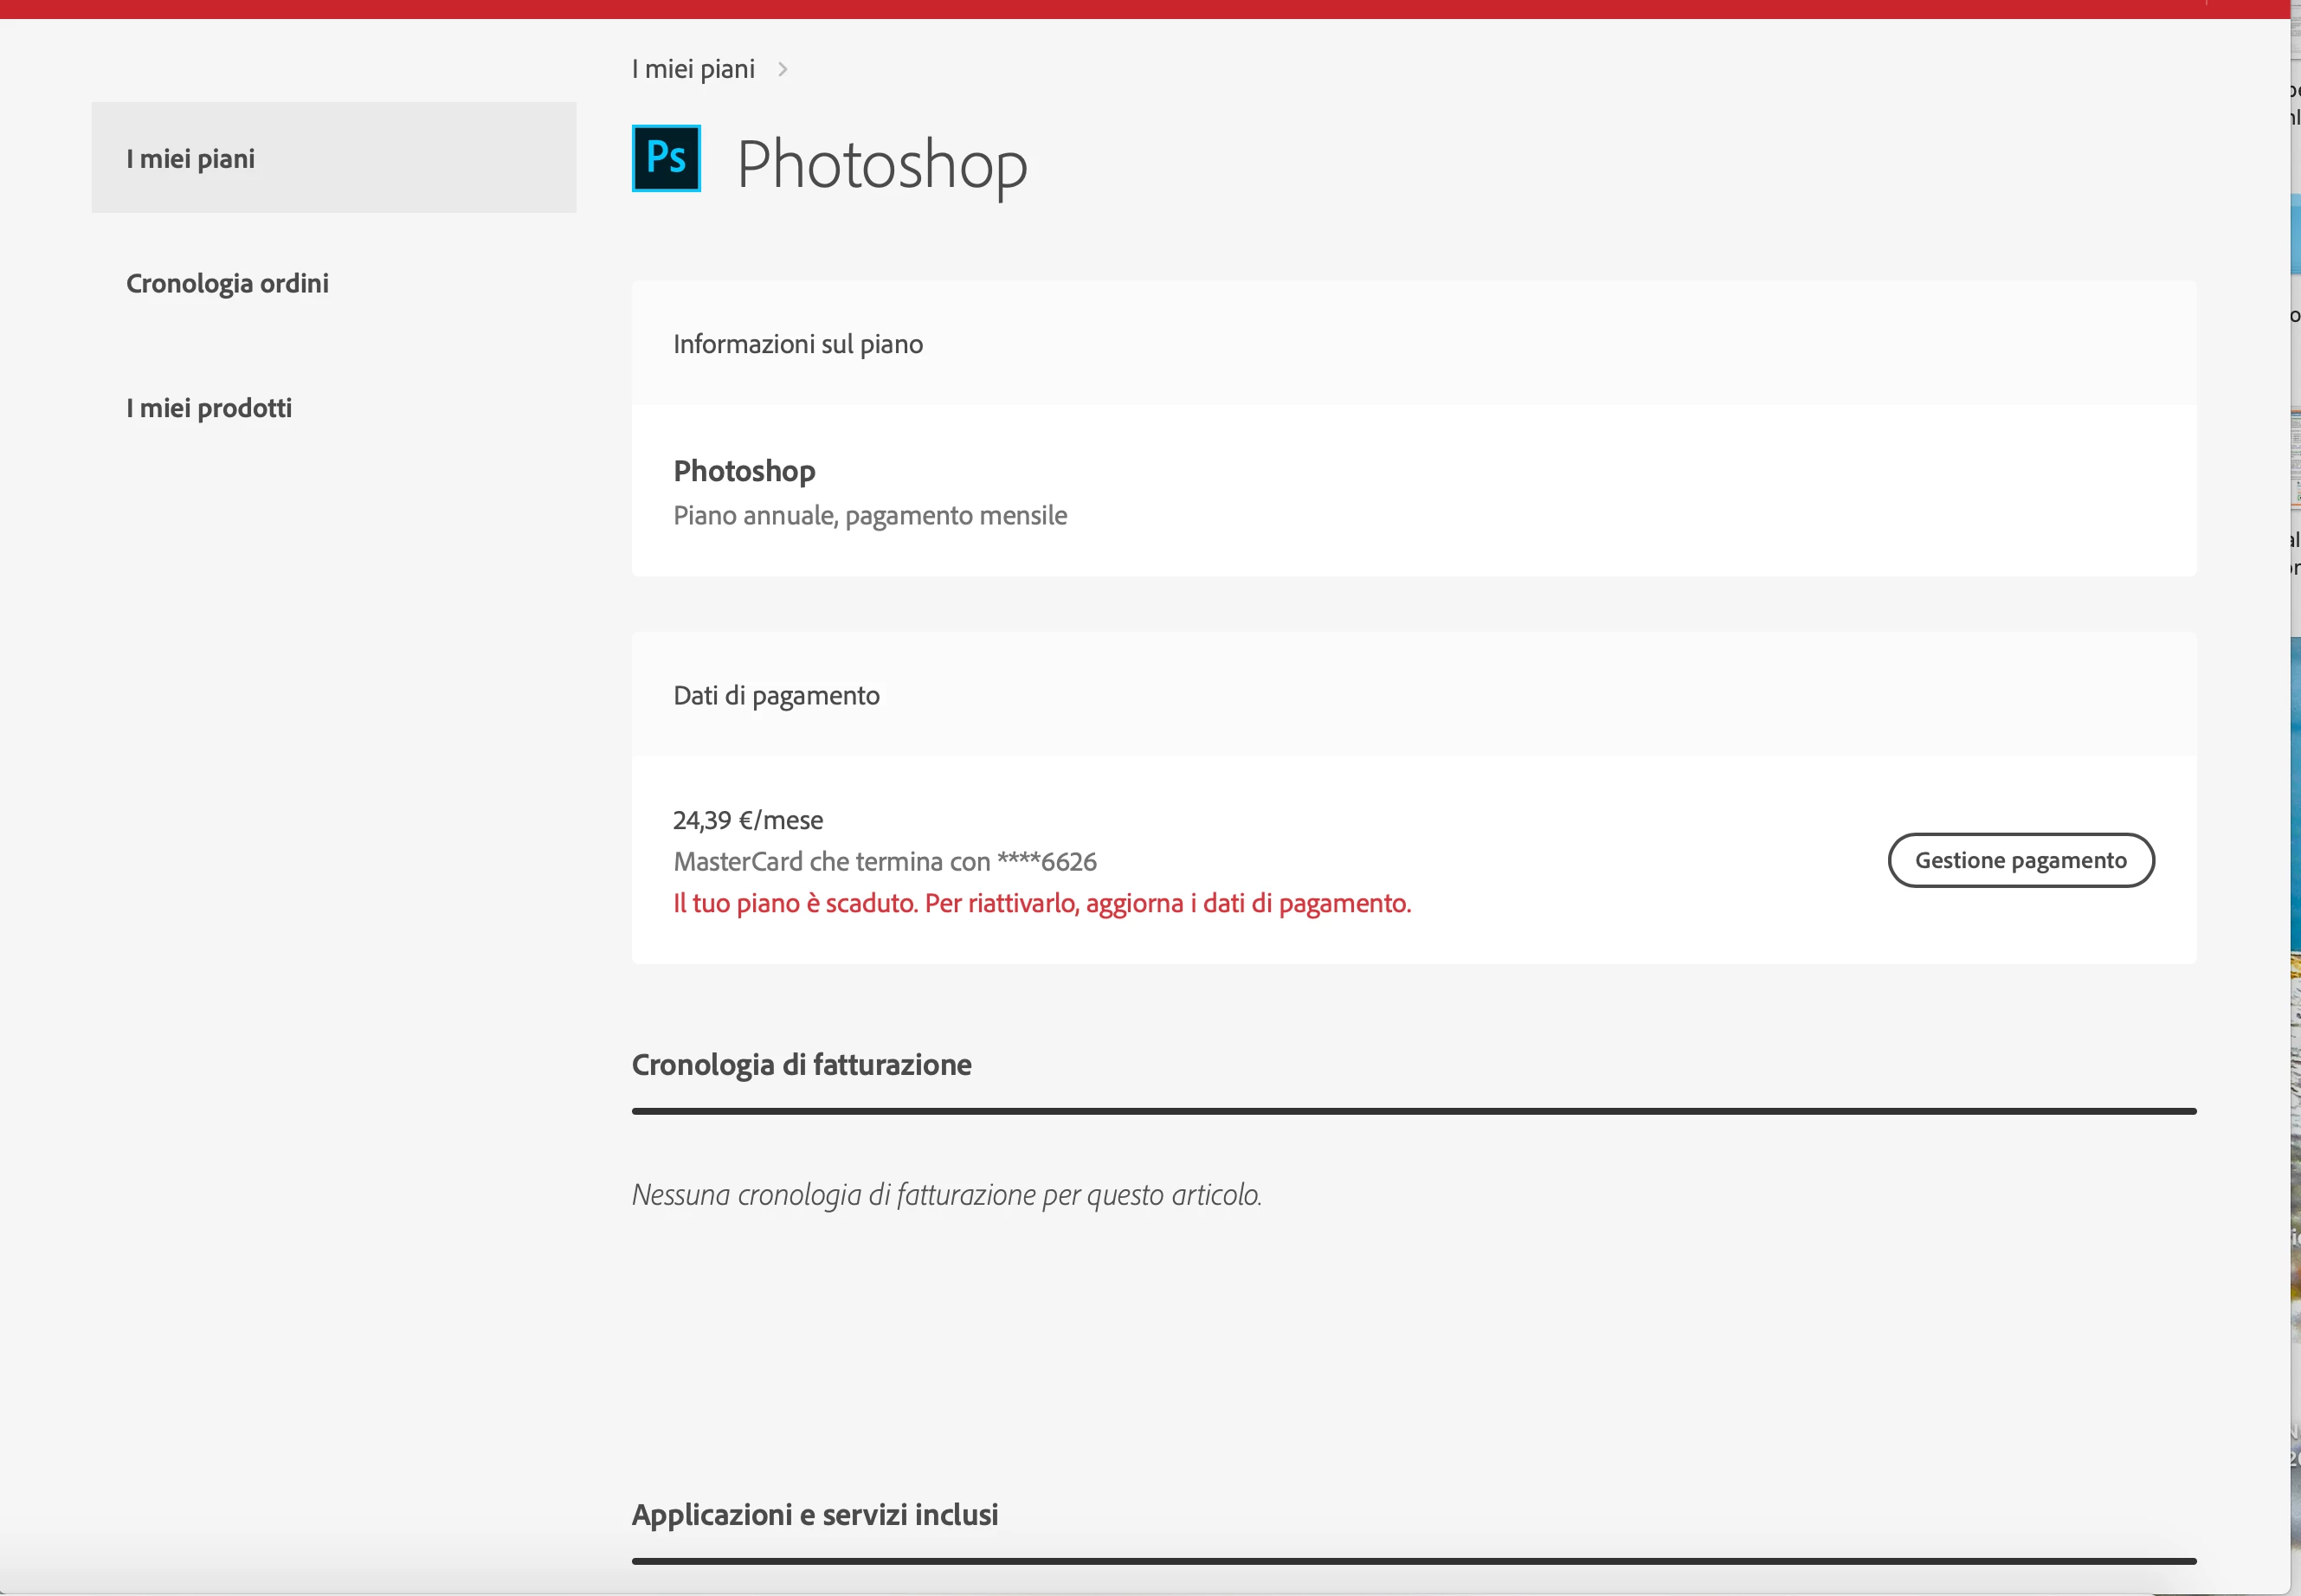The width and height of the screenshot is (2301, 1596).
Task: Click the Nessuna cronologia di fatturazione message
Action: [946, 1194]
